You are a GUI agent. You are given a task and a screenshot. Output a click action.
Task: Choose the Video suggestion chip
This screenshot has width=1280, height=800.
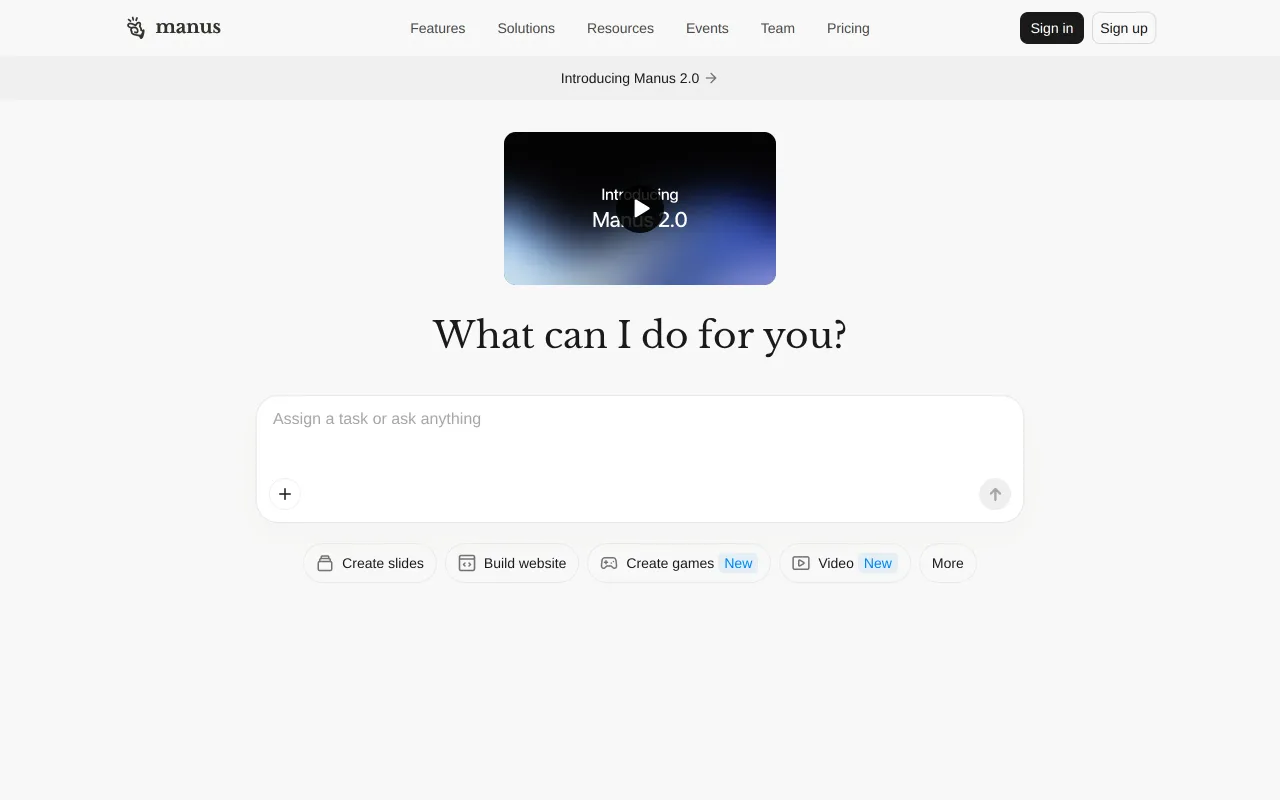[x=845, y=563]
